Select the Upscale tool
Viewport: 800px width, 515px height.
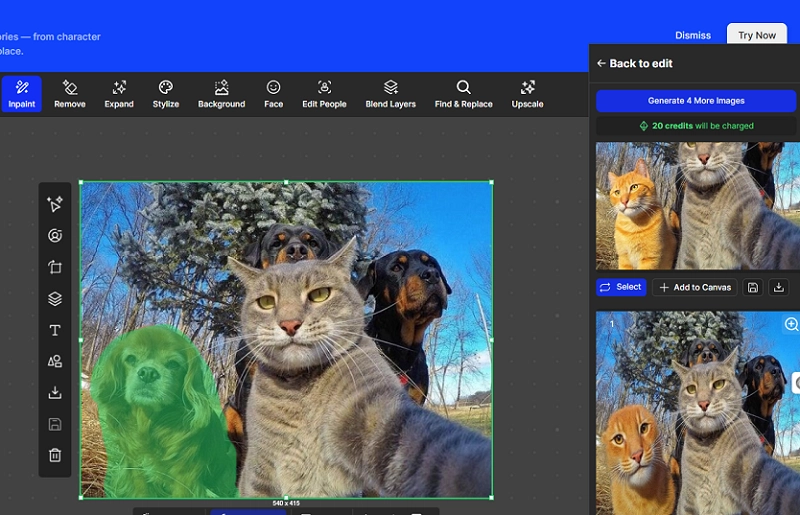(527, 94)
